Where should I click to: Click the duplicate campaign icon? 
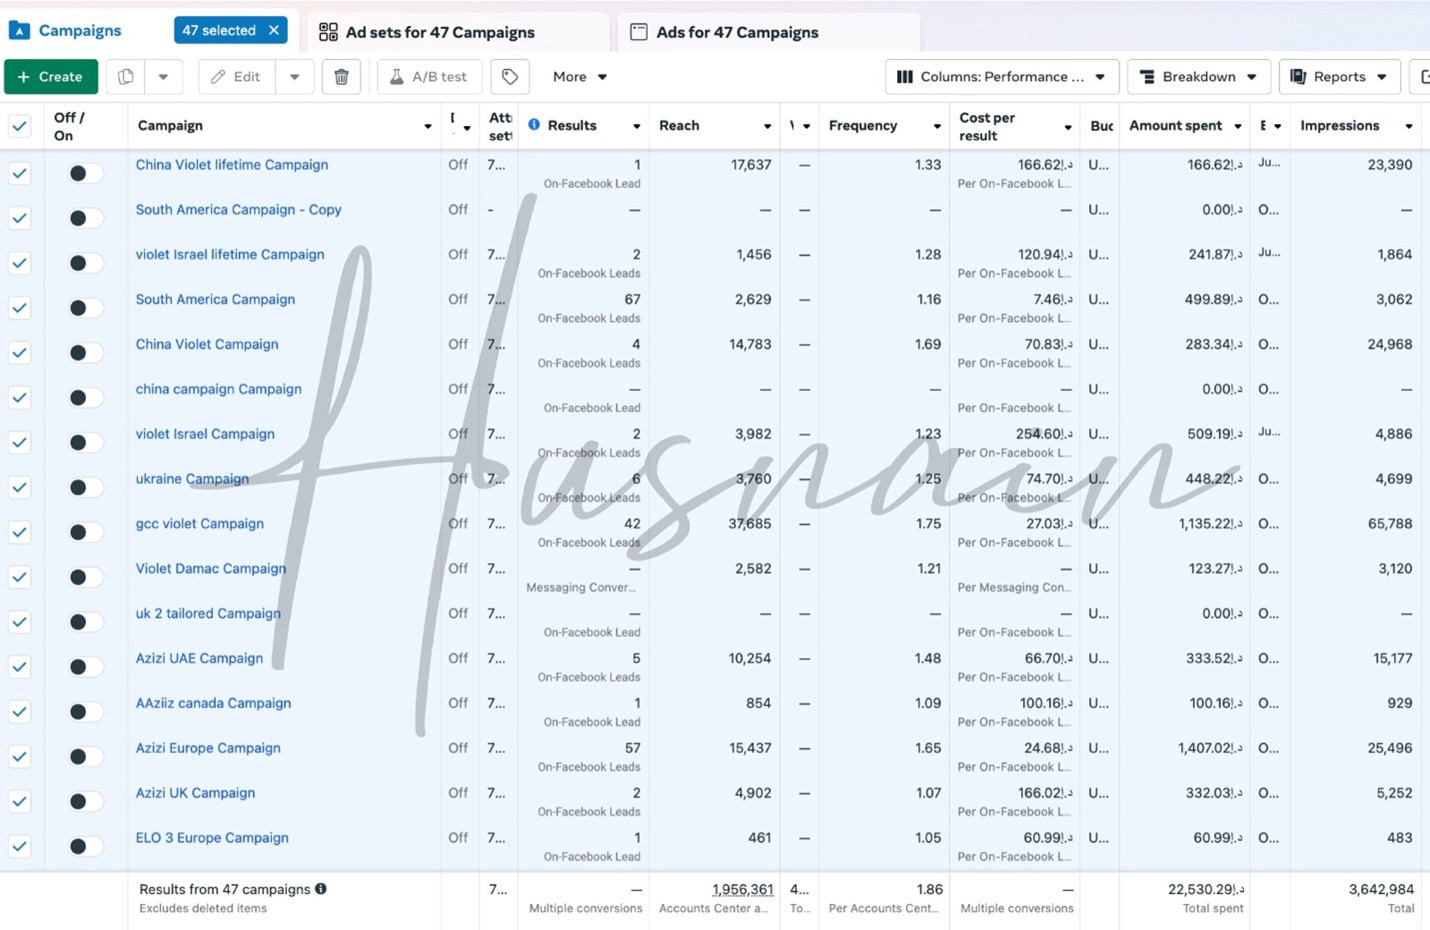click(126, 77)
